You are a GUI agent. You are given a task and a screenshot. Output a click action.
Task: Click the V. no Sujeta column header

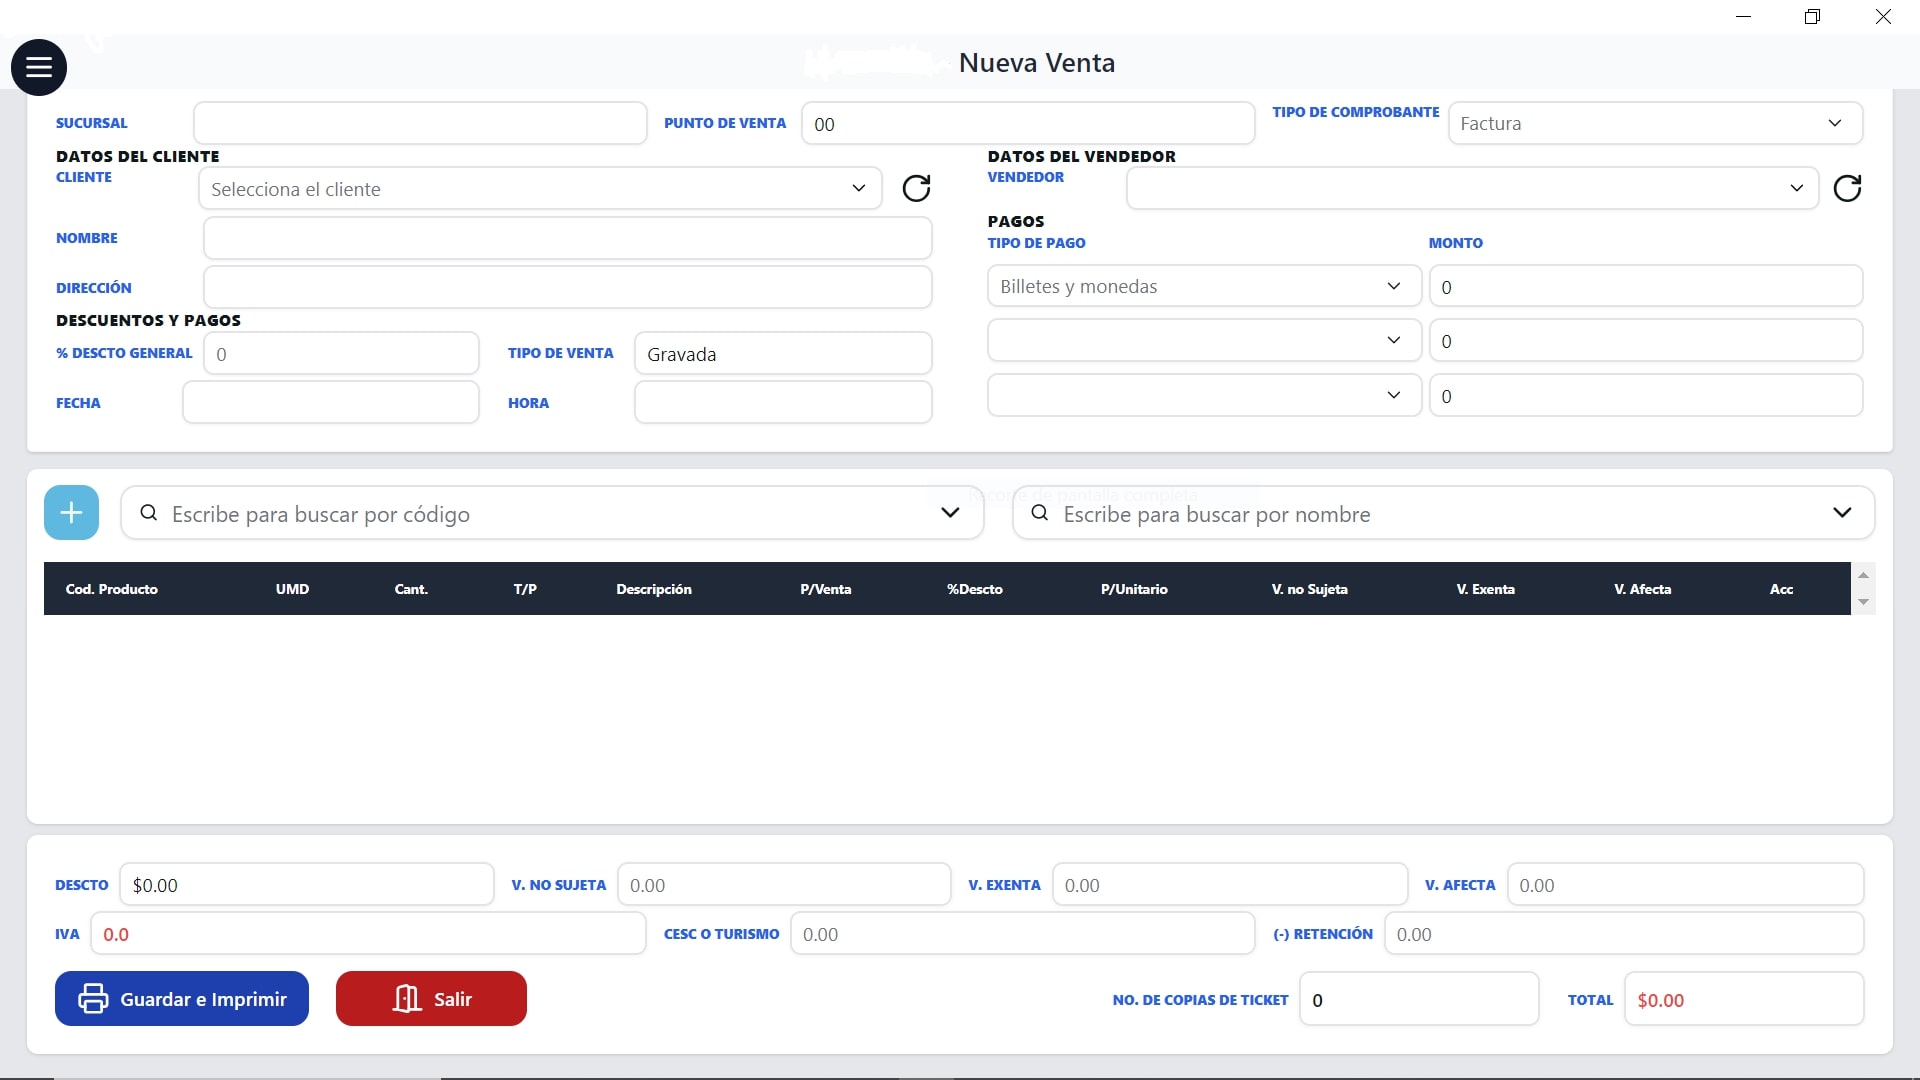1310,589
